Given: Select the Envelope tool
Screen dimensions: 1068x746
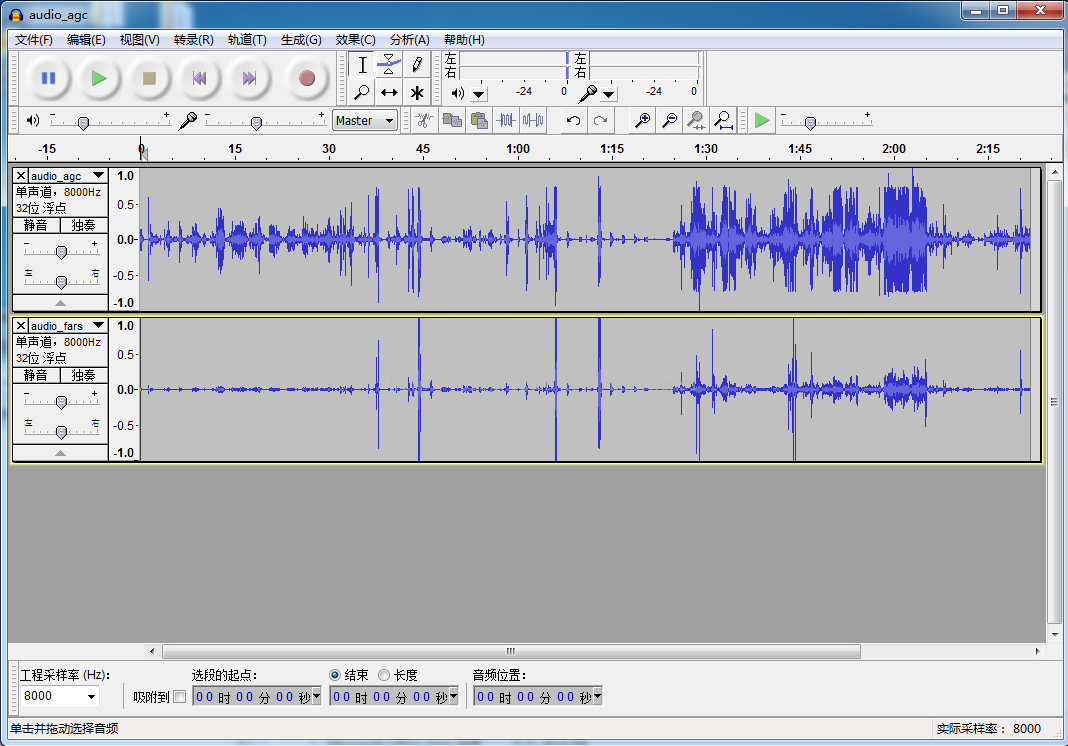Looking at the screenshot, I should 389,65.
